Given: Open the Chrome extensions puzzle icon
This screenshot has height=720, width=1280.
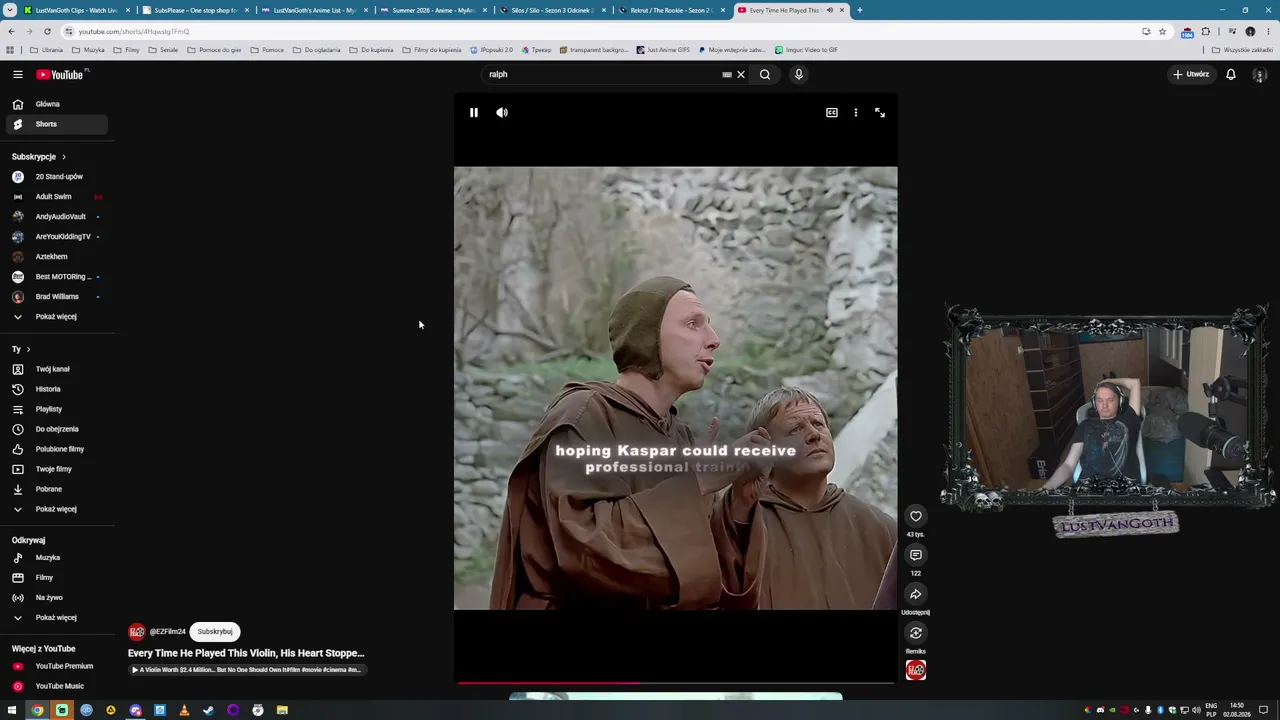Looking at the screenshot, I should (x=1205, y=31).
